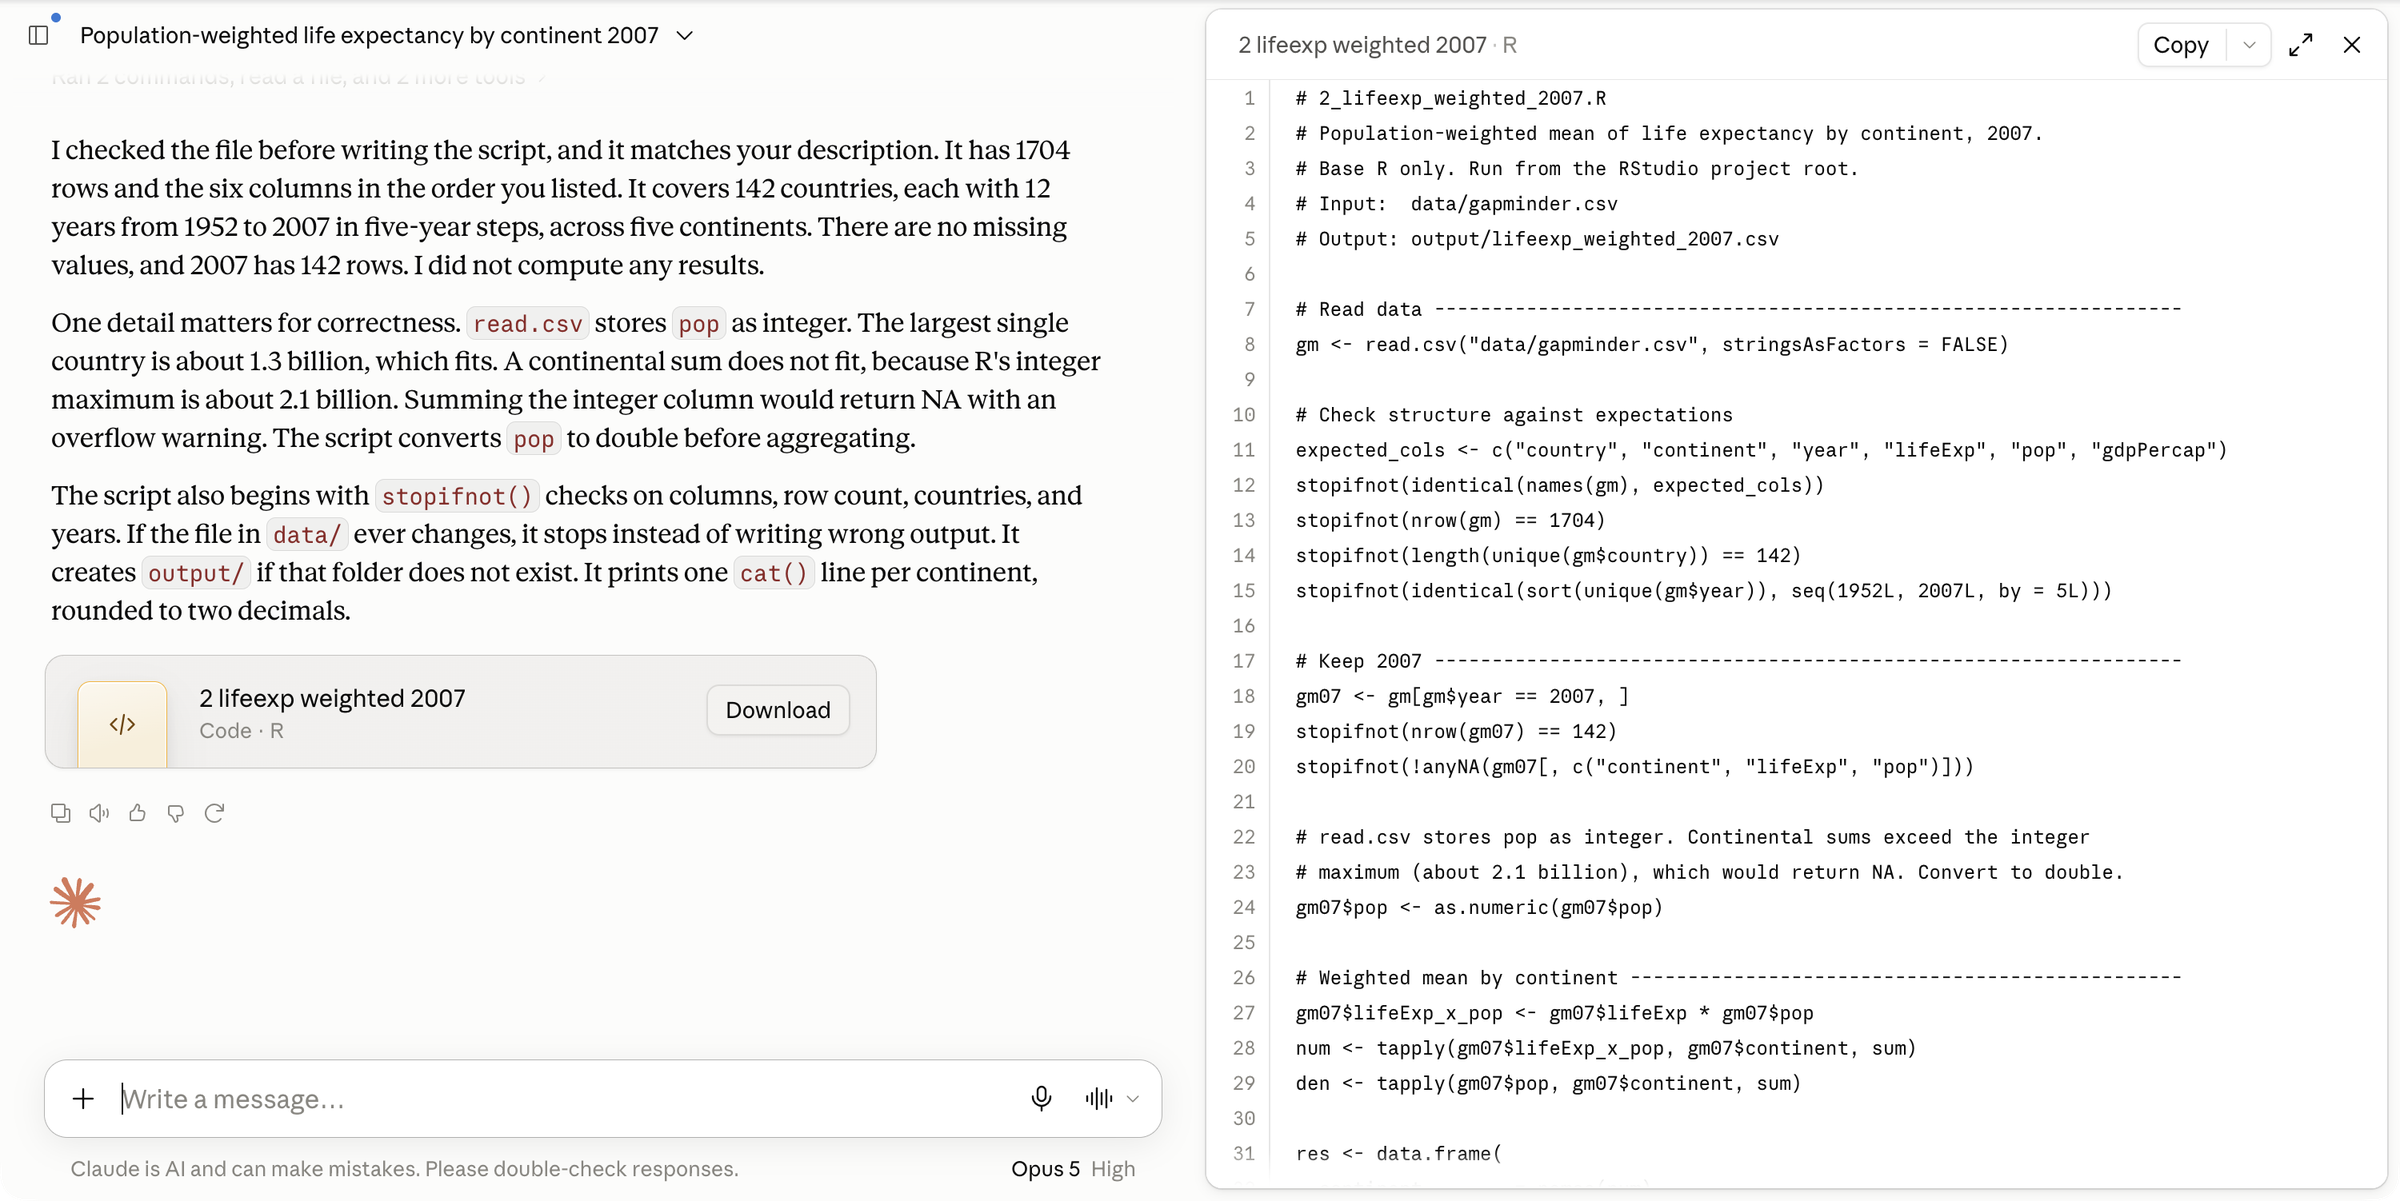Click the inline code 'output/'
2400x1201 pixels.
click(196, 574)
